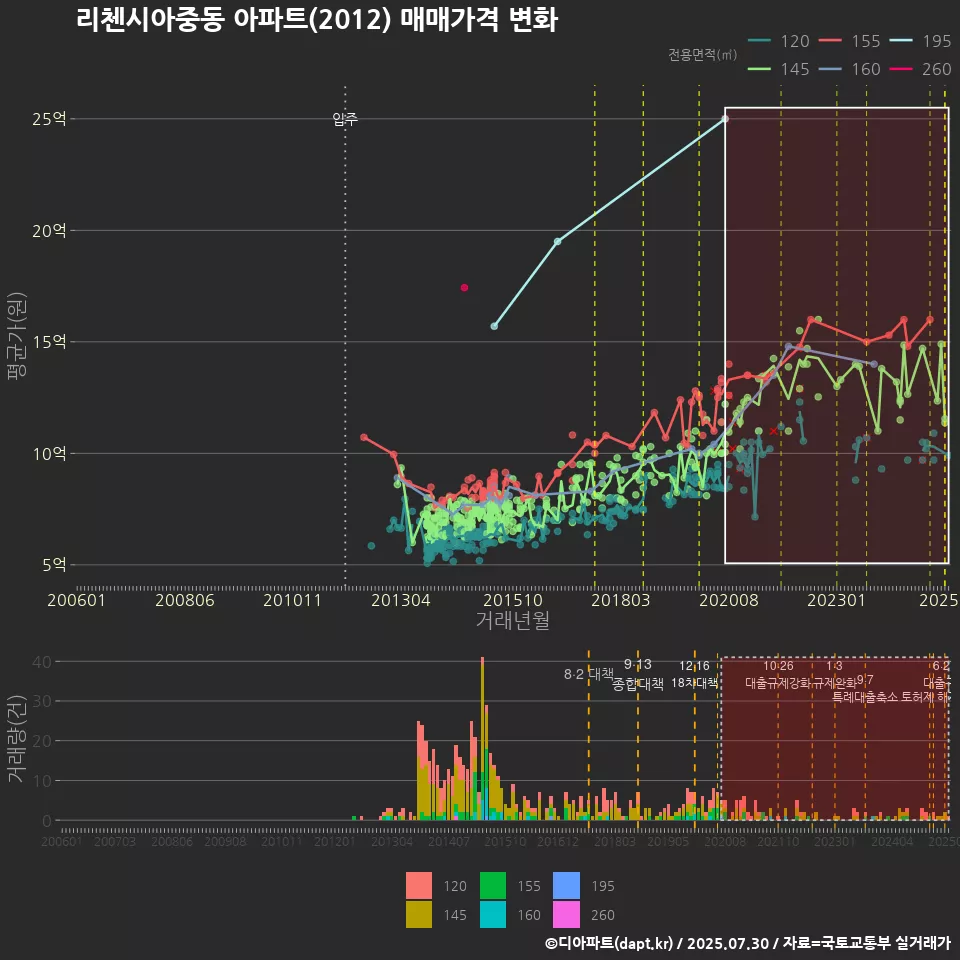Image resolution: width=960 pixels, height=960 pixels.
Task: Click the 195 line starting point near 15억
Action: point(494,326)
